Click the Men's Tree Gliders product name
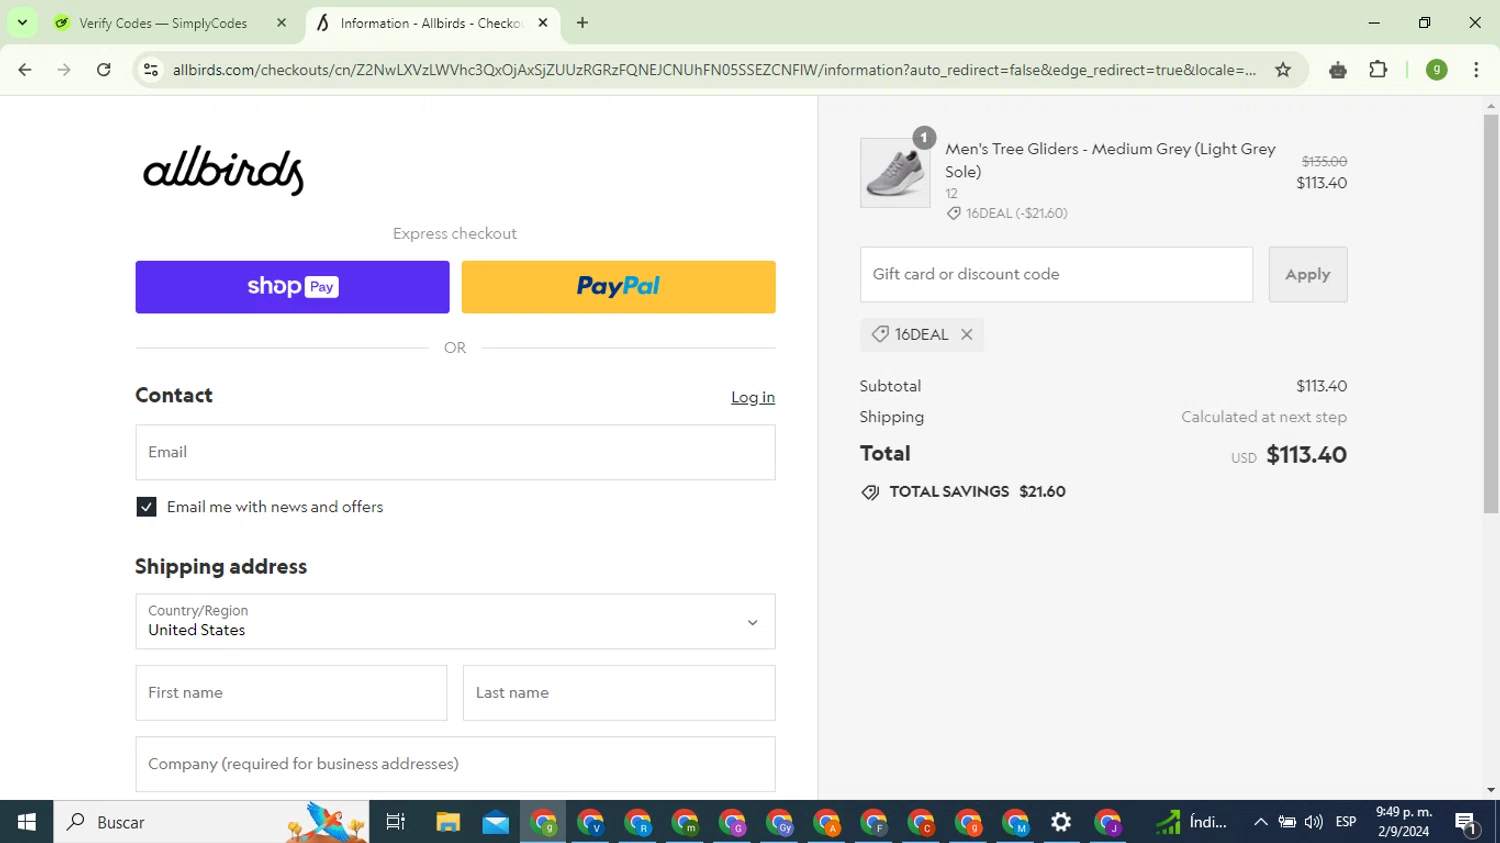This screenshot has height=843, width=1500. [1110, 160]
